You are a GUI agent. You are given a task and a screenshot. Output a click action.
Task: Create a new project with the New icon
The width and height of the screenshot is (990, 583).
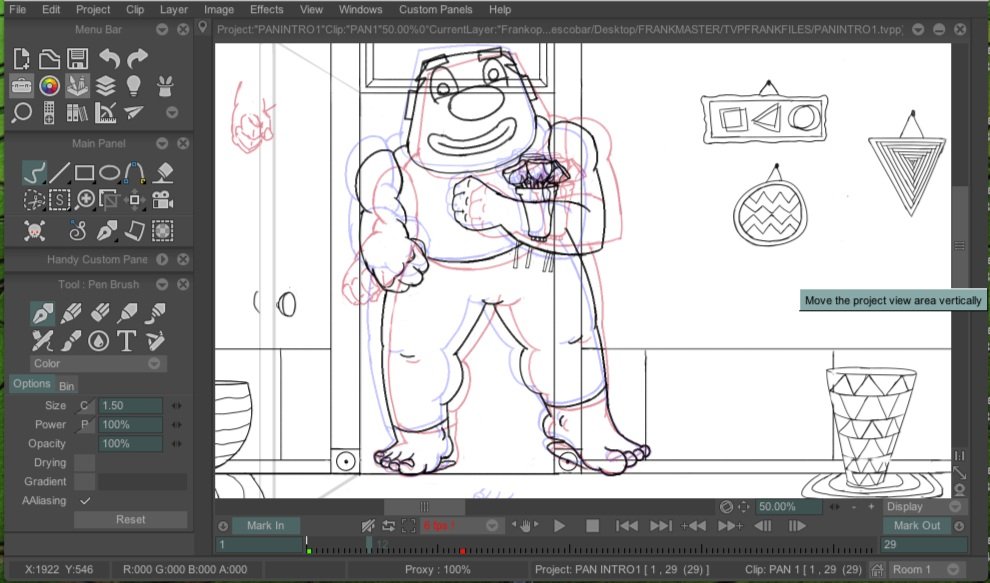(21, 59)
